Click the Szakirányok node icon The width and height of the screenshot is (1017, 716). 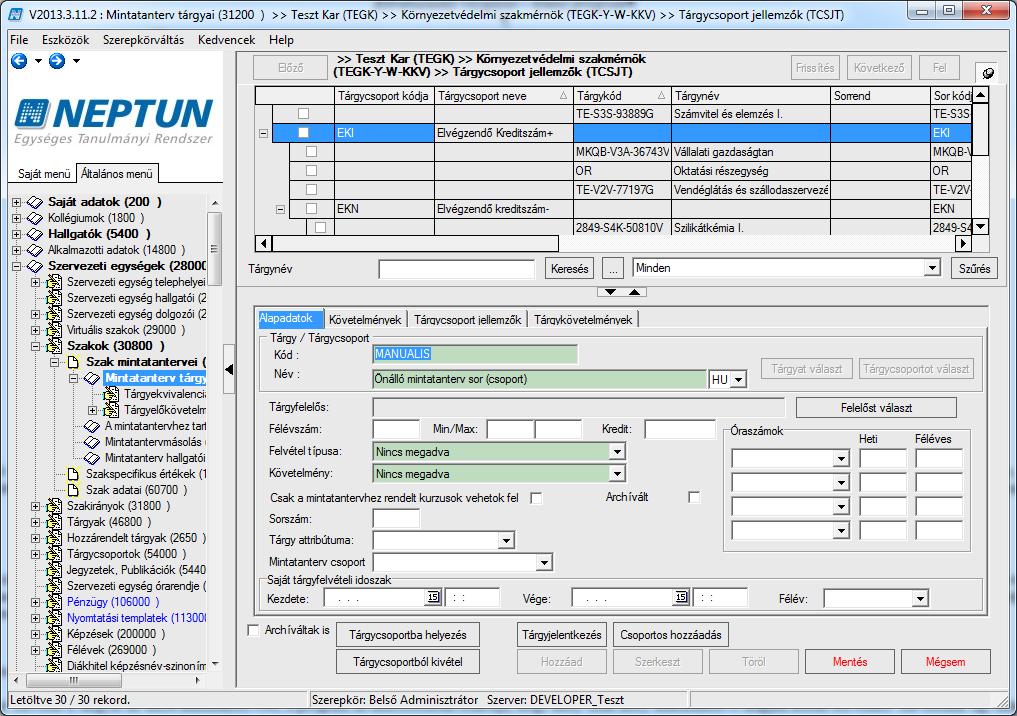pyautogui.click(x=54, y=506)
